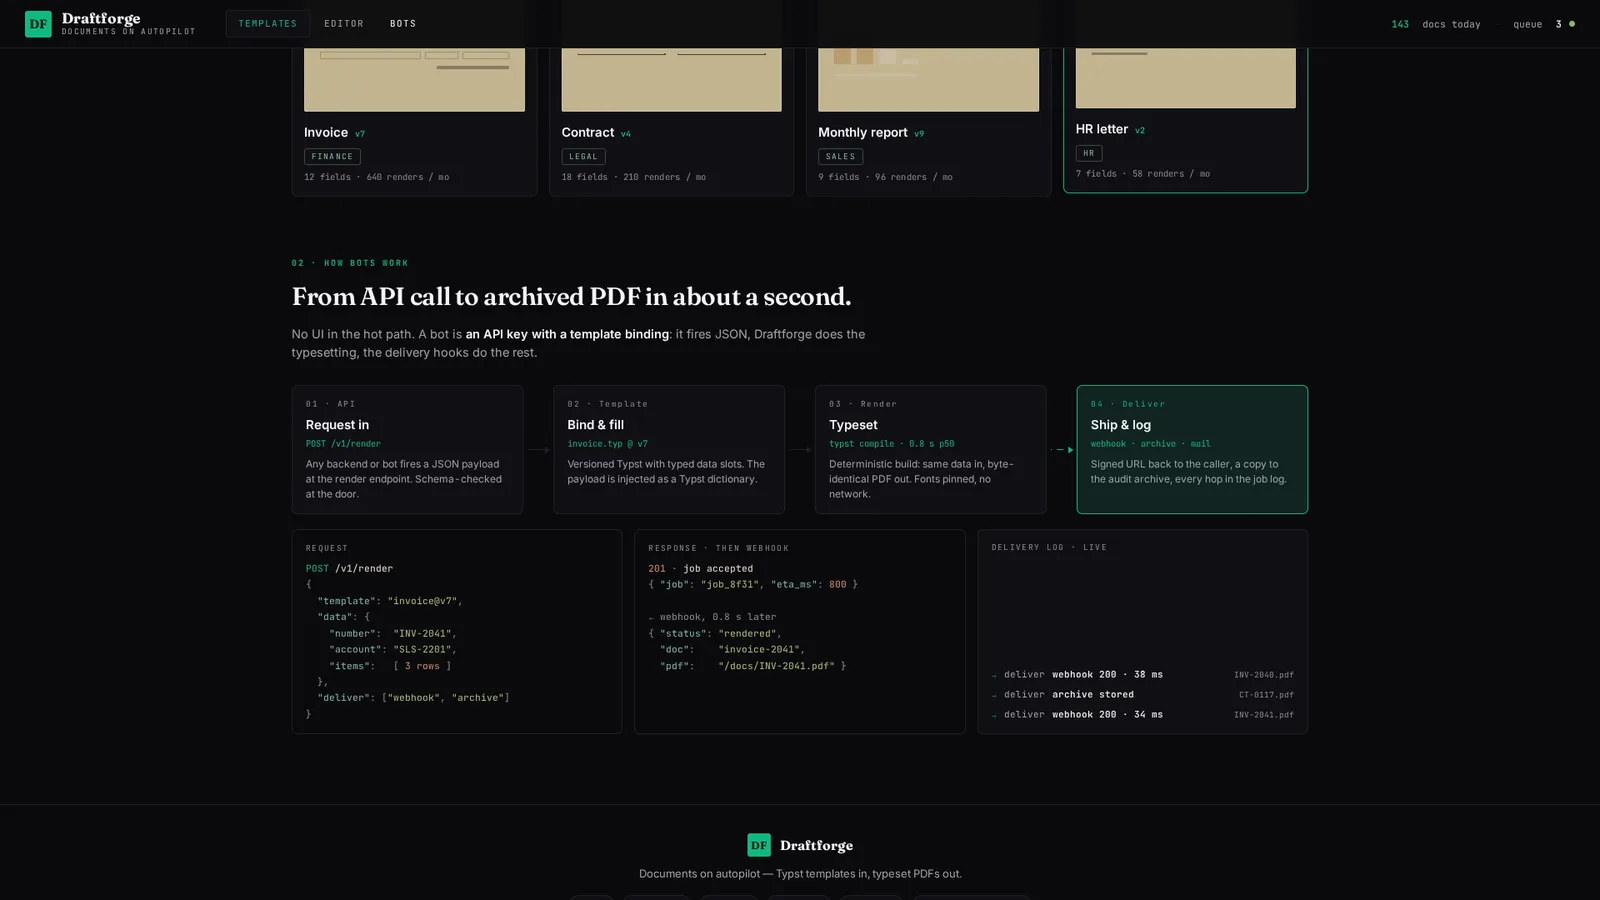Go to the Bots tab

[403, 23]
